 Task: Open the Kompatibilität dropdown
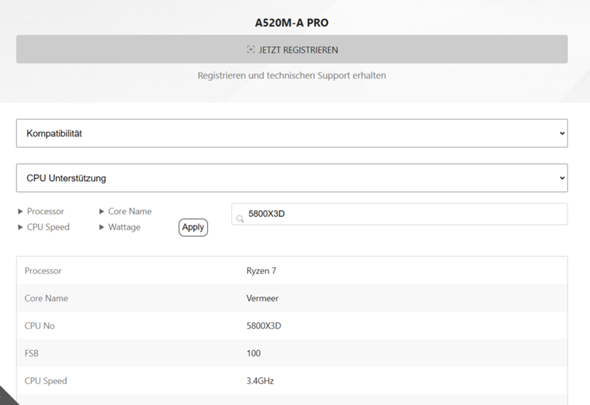292,133
